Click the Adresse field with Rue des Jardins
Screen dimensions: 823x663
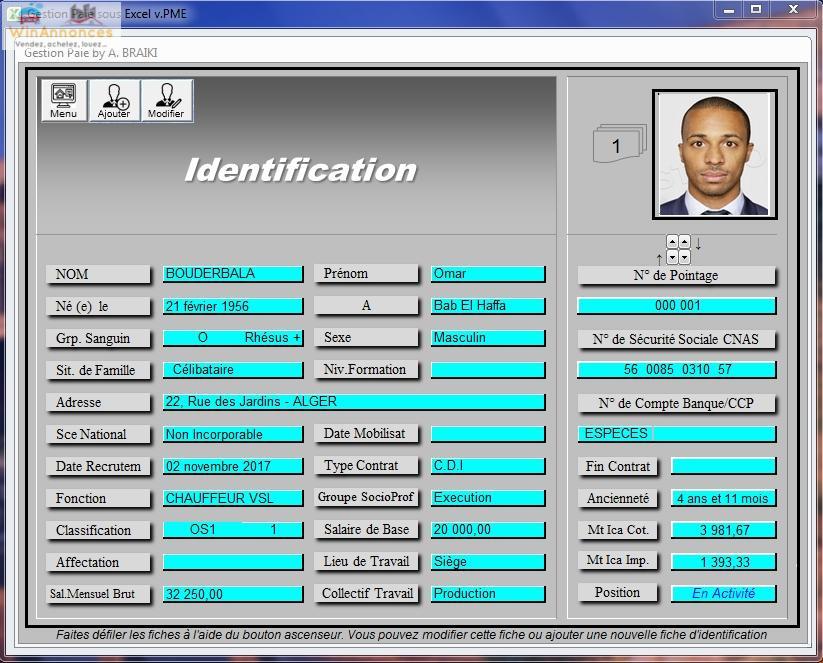354,402
